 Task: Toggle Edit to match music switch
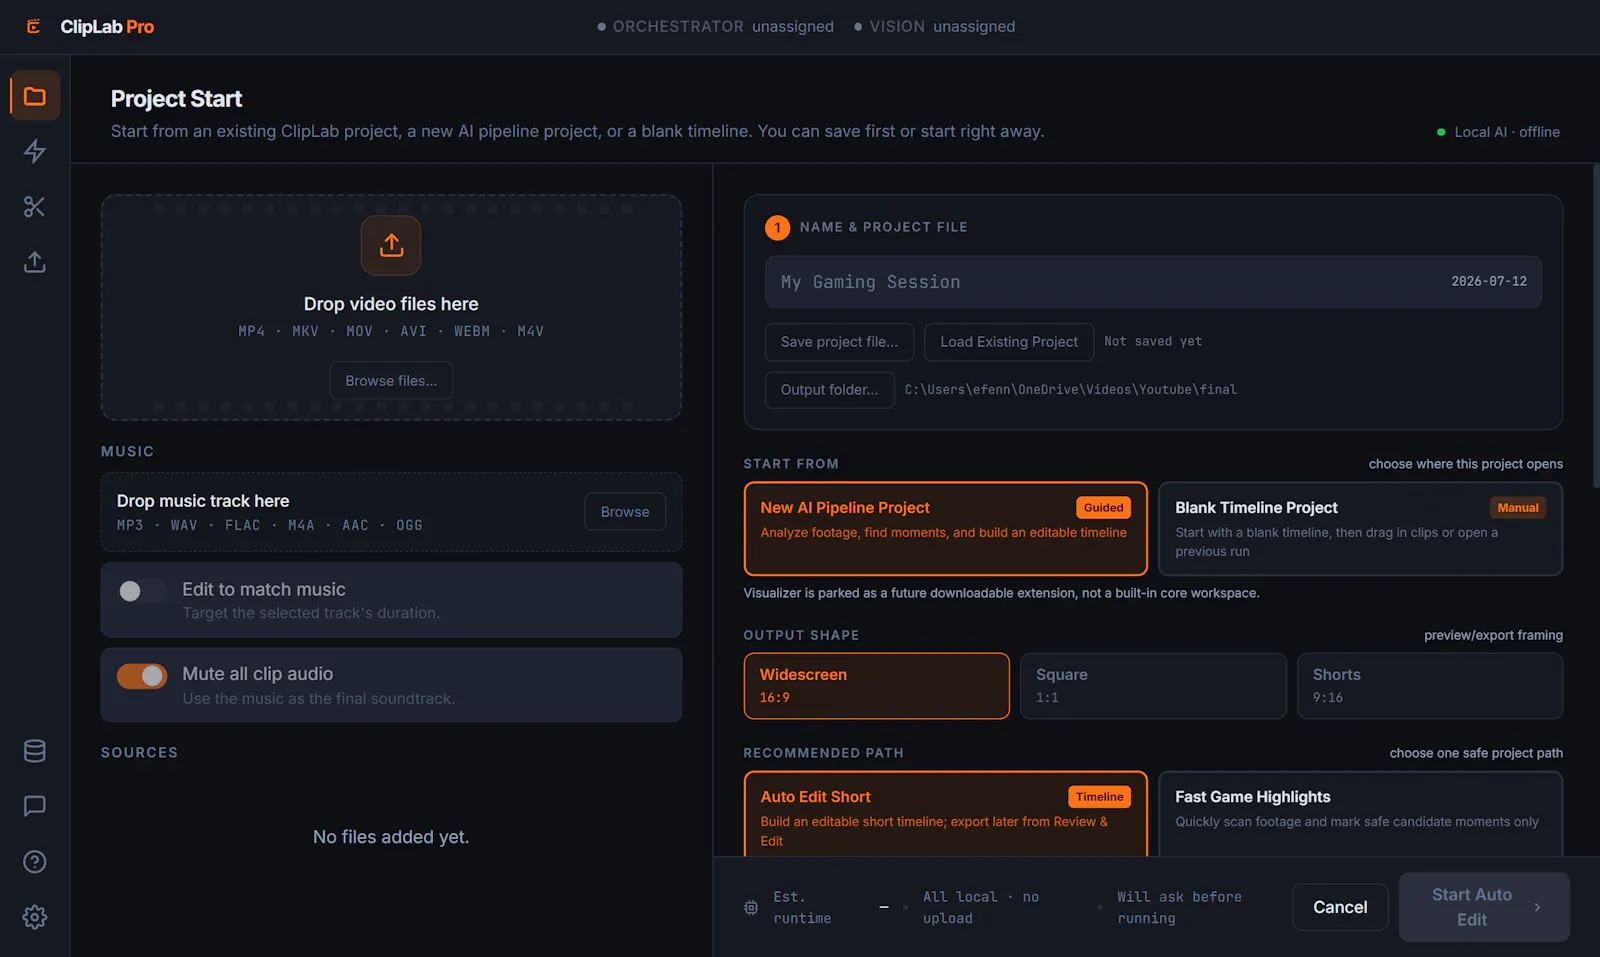142,591
